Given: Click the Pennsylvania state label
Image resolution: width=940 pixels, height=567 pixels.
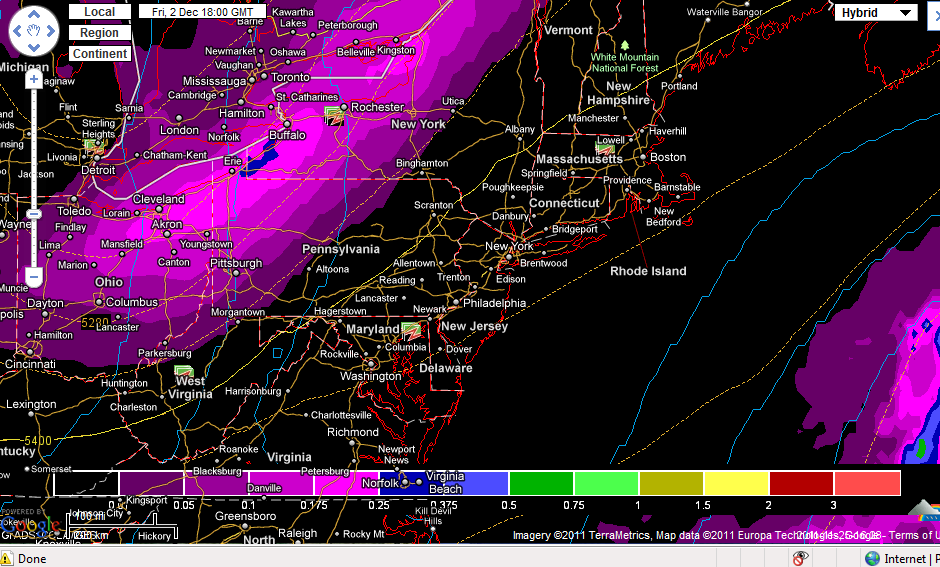Looking at the screenshot, I should point(341,249).
